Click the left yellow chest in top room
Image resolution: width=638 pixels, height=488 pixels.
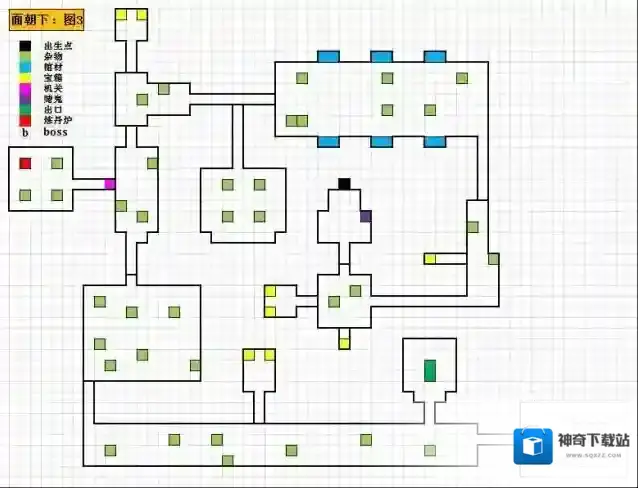121,15
